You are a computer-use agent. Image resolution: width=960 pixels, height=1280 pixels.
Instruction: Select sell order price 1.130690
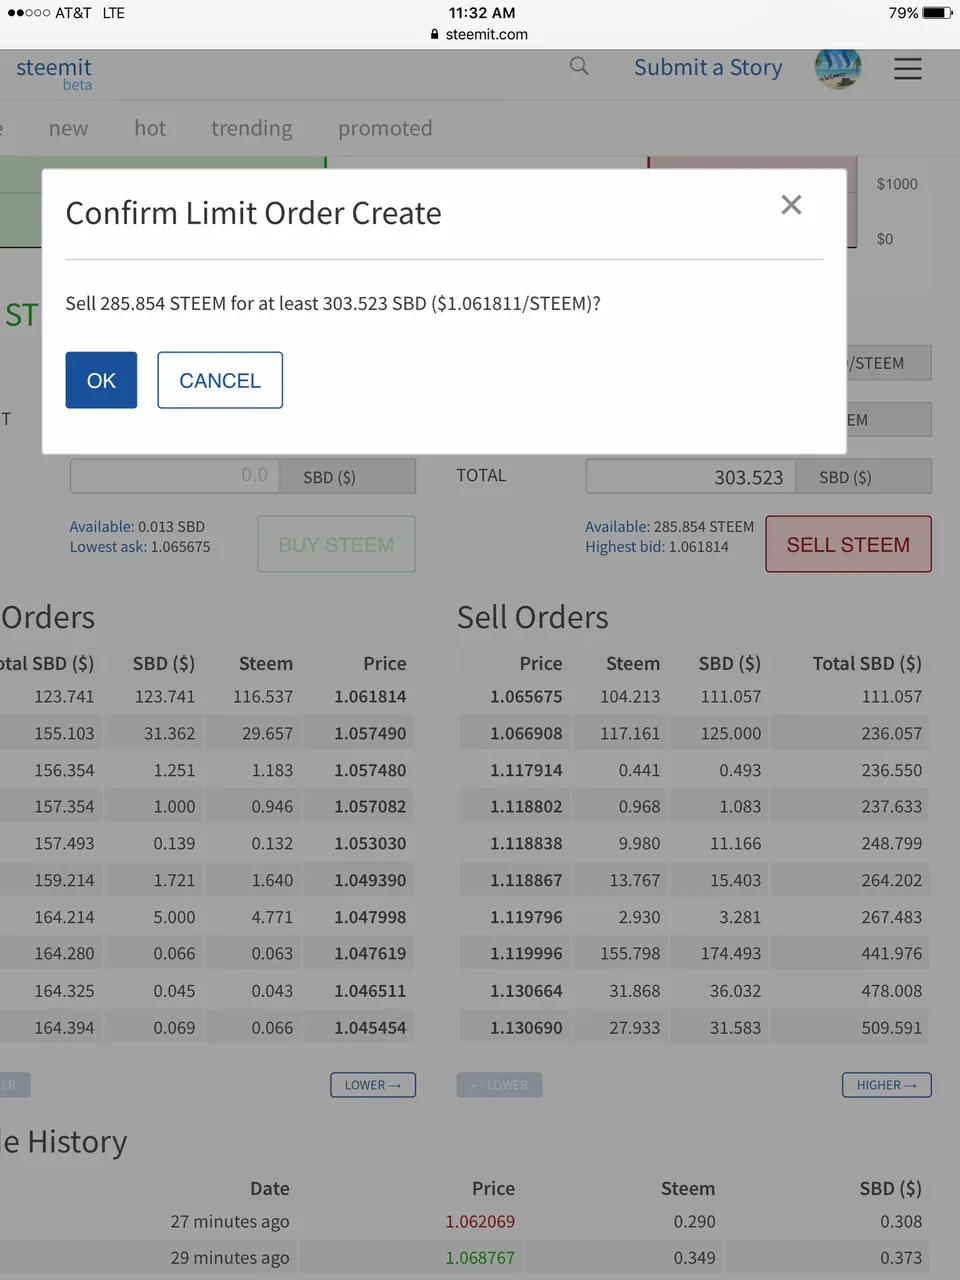[526, 1027]
